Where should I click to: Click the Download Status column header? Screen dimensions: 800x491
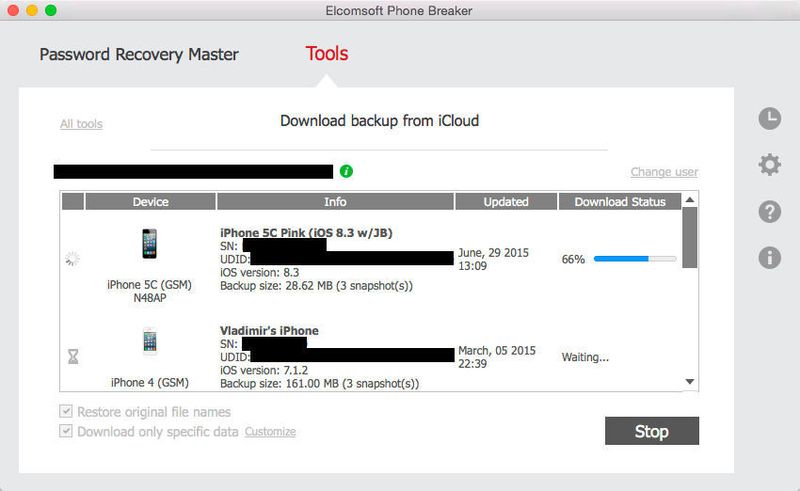click(x=620, y=202)
